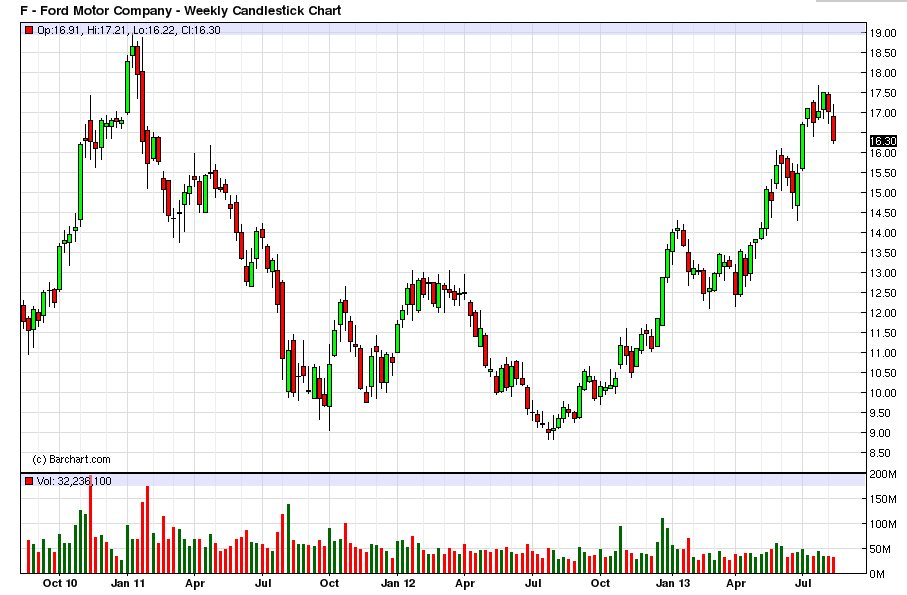The image size is (907, 595).
Task: Click the 12.00 price axis label
Action: (883, 313)
